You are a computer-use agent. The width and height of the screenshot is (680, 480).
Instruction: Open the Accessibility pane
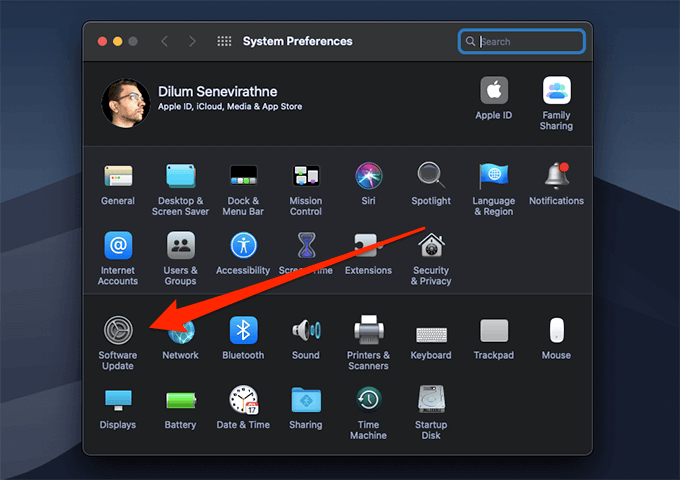coord(243,246)
